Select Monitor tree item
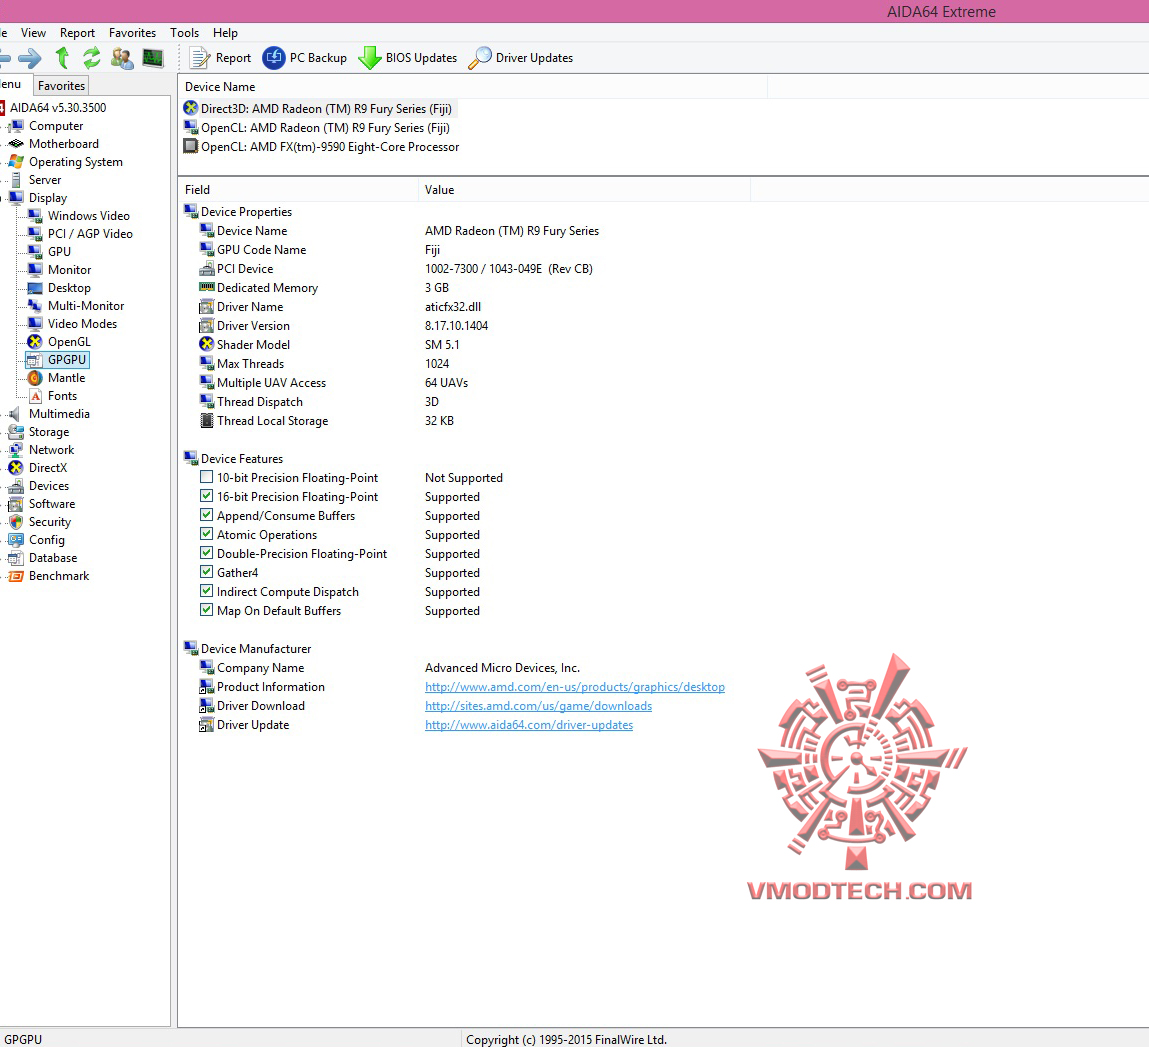 coord(70,270)
